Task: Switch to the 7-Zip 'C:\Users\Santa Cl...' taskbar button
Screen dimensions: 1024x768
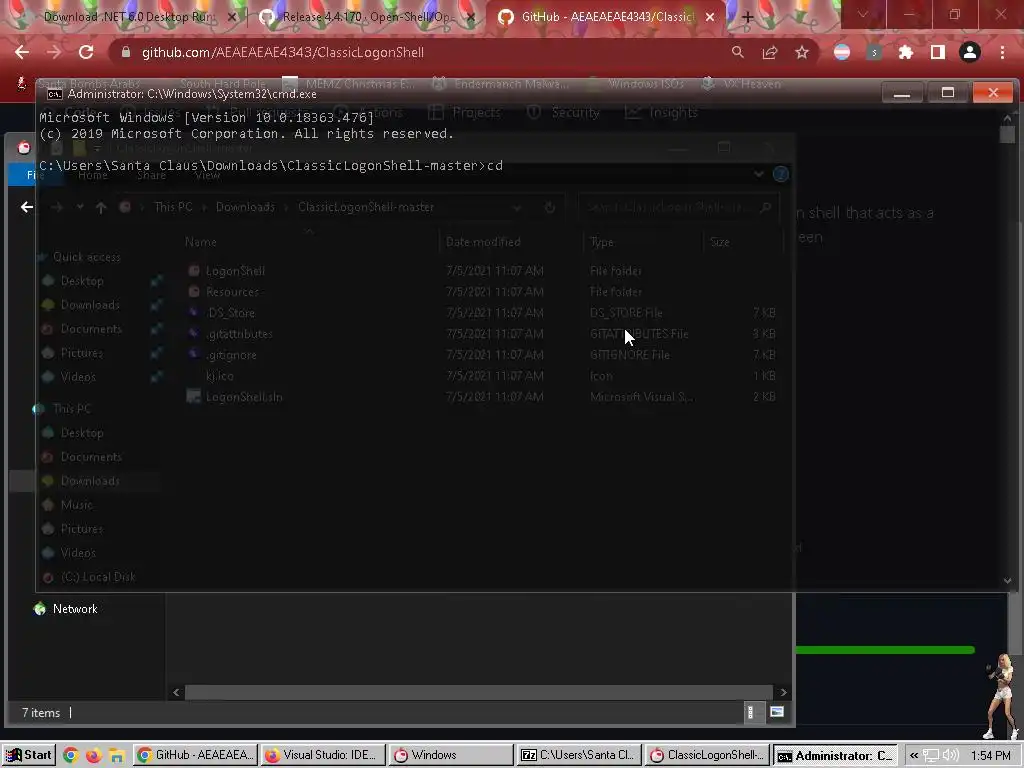Action: point(579,756)
